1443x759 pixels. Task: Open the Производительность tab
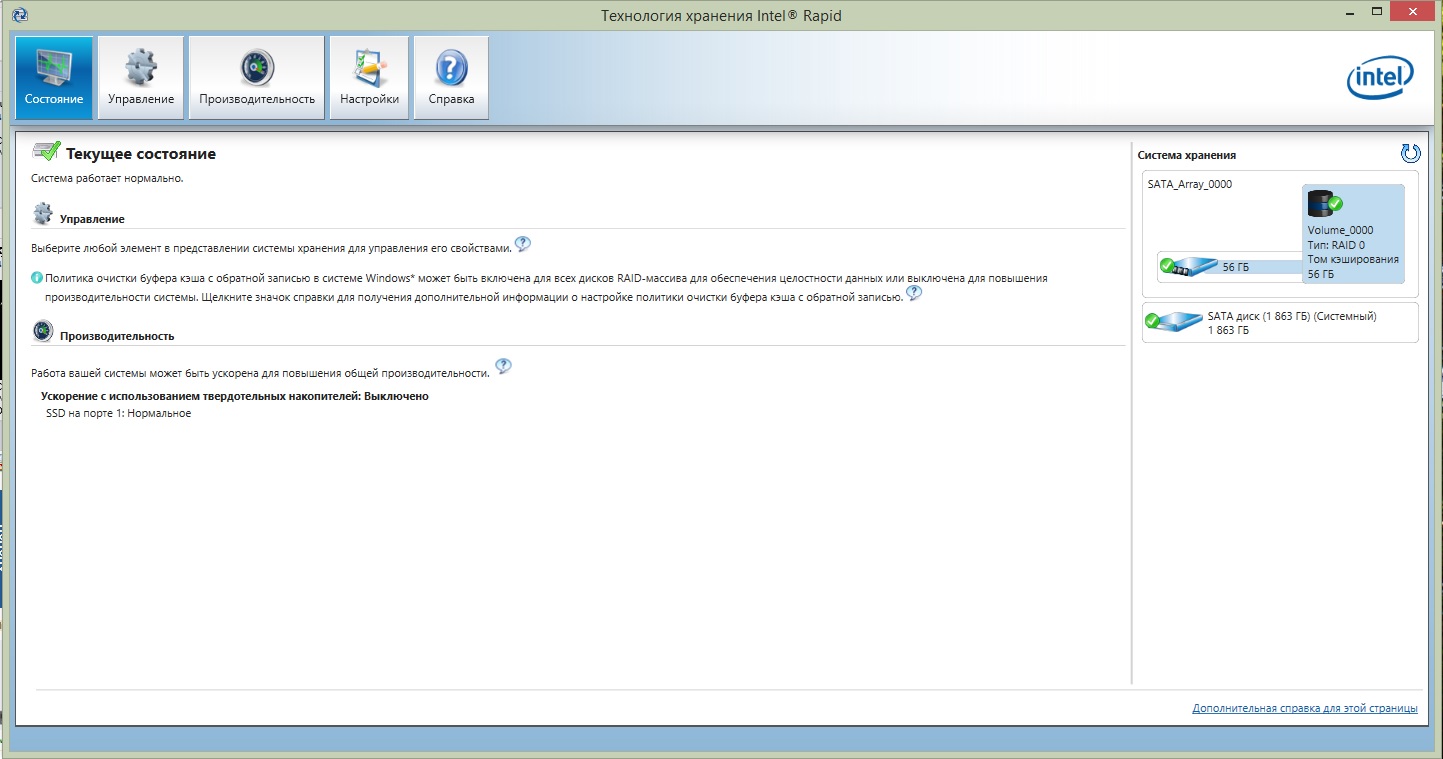pyautogui.click(x=257, y=78)
